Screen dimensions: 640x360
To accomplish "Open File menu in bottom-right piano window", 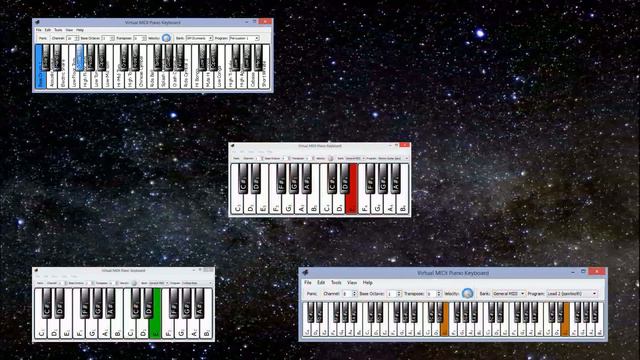I will pos(307,282).
